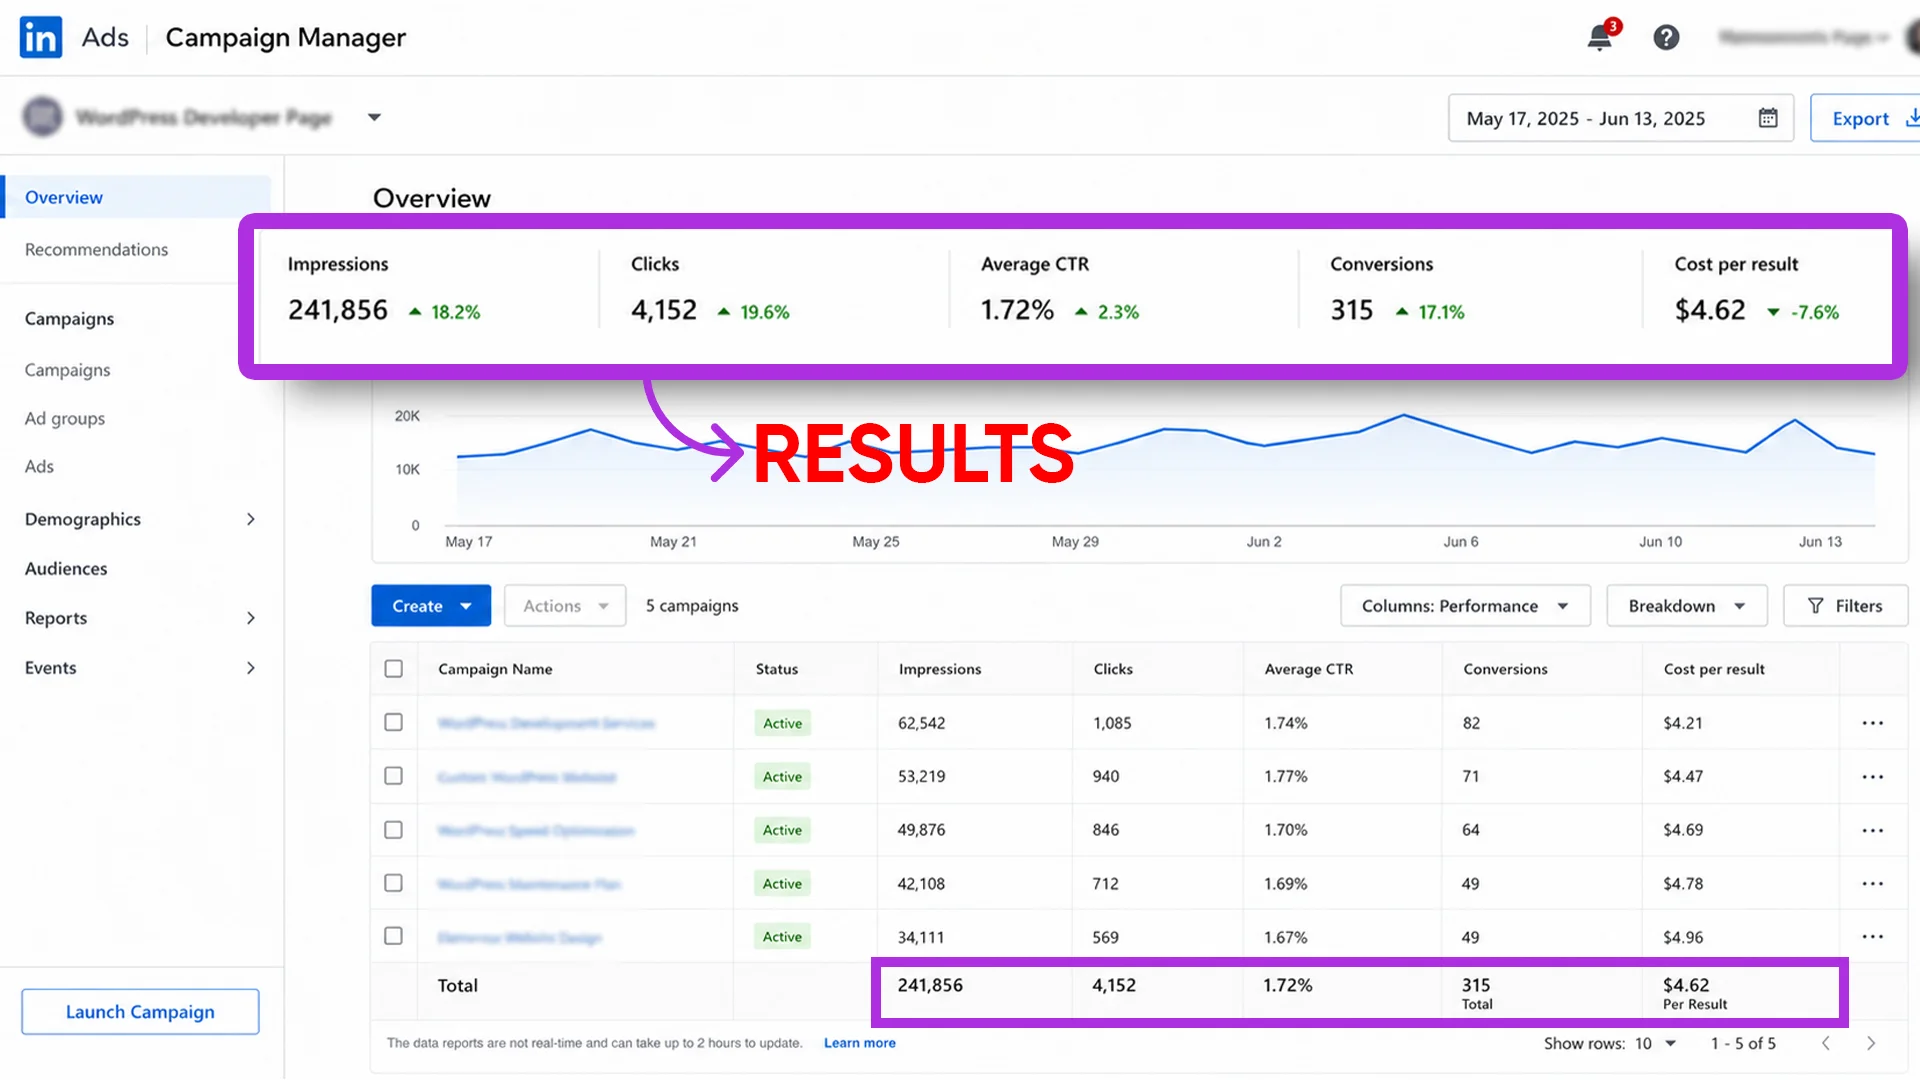Click the Create button

(431, 606)
